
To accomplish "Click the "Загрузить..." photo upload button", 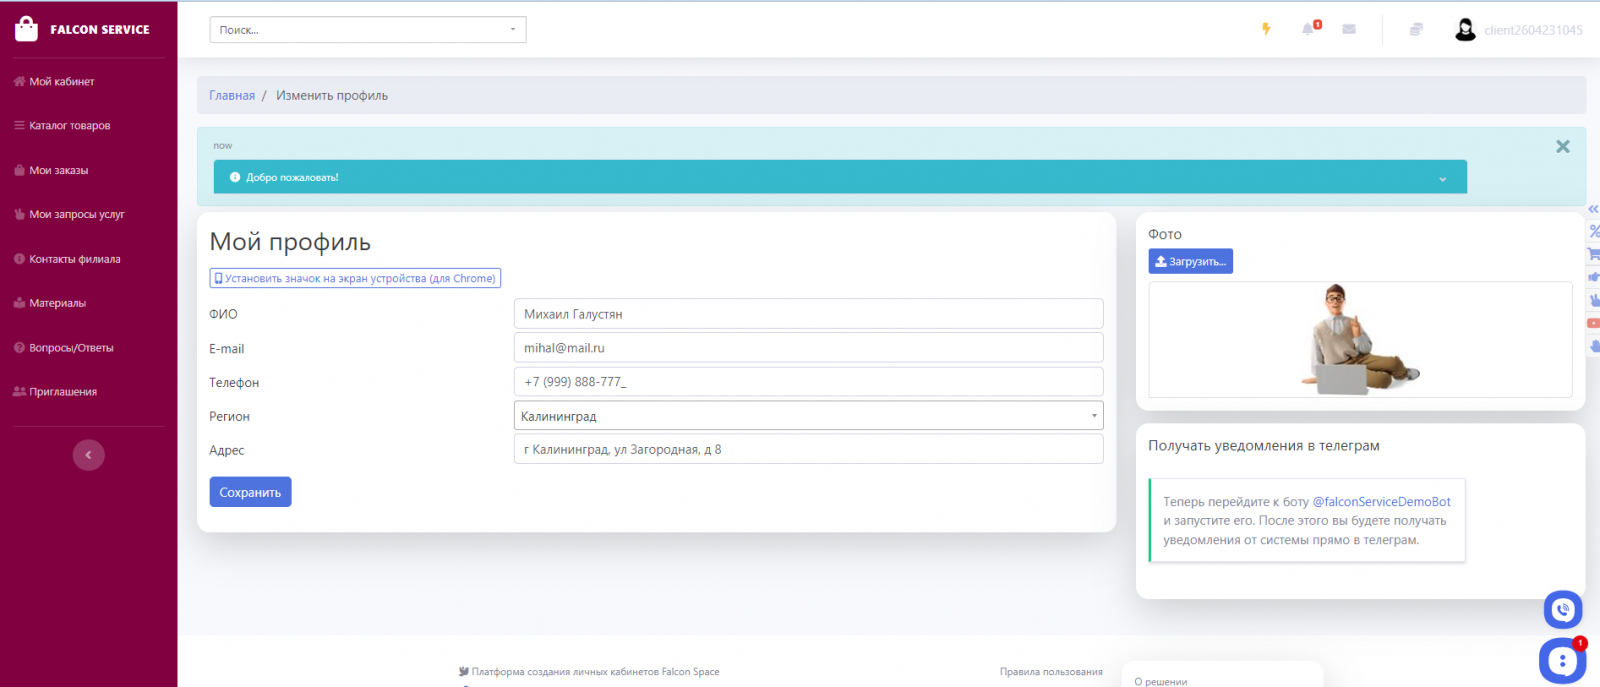I will [1190, 261].
